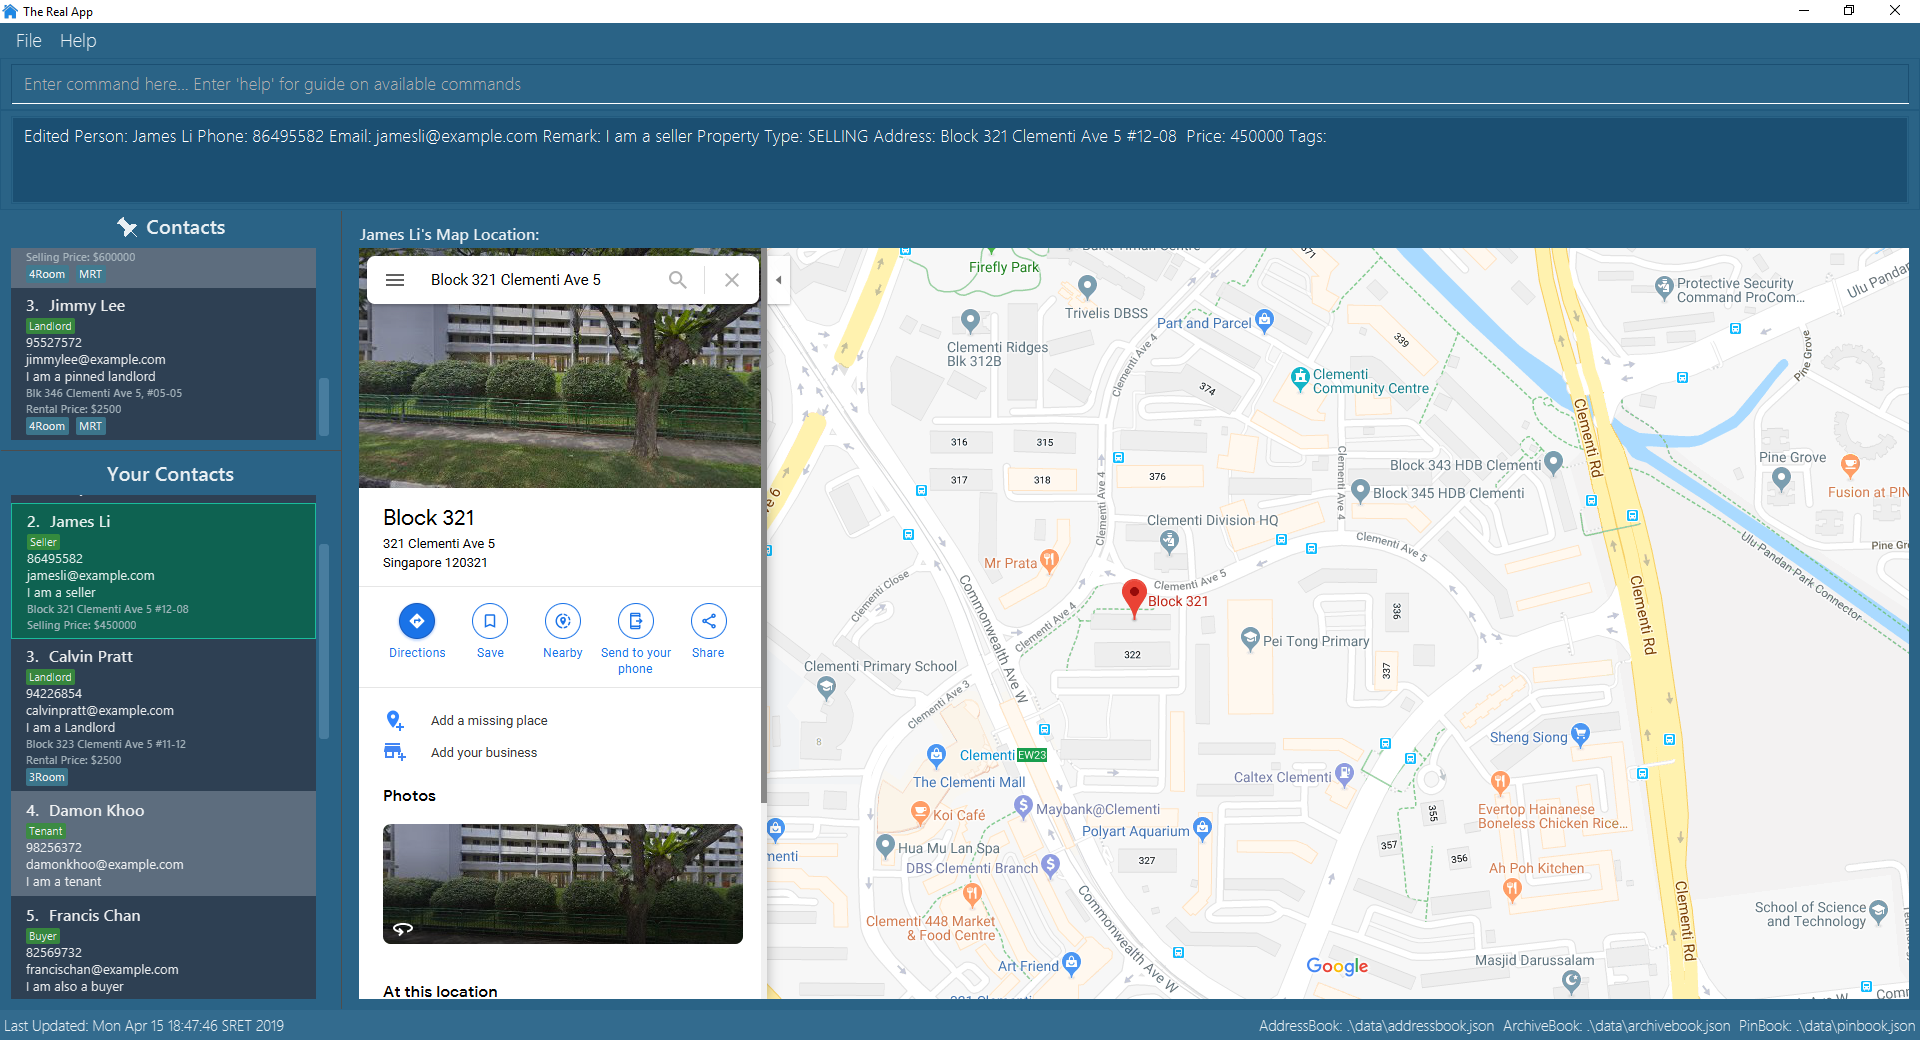Select the Francis Chan contact card

[x=163, y=947]
